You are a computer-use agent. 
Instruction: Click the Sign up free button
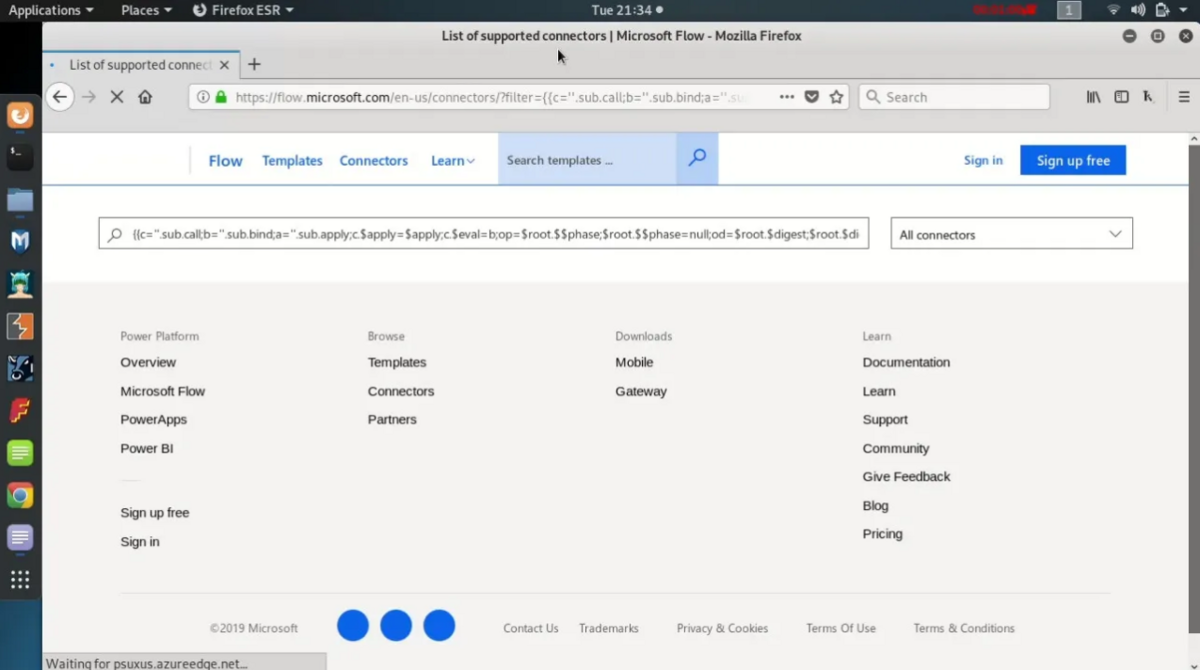tap(1072, 160)
